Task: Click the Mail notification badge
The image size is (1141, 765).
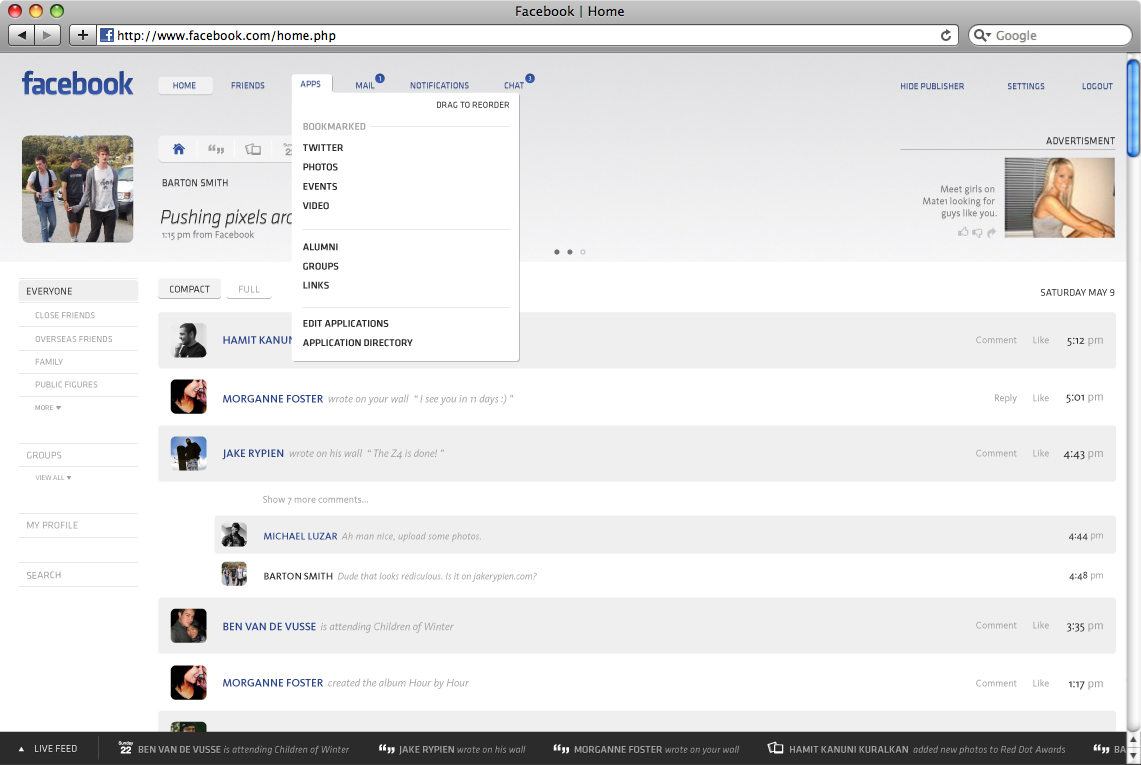Action: click(380, 78)
